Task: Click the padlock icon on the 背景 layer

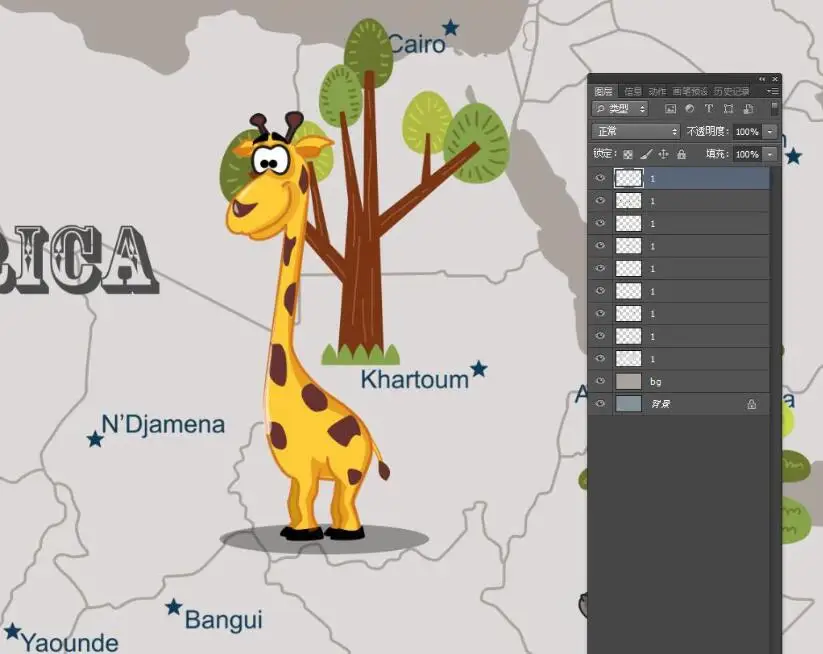Action: pos(752,404)
